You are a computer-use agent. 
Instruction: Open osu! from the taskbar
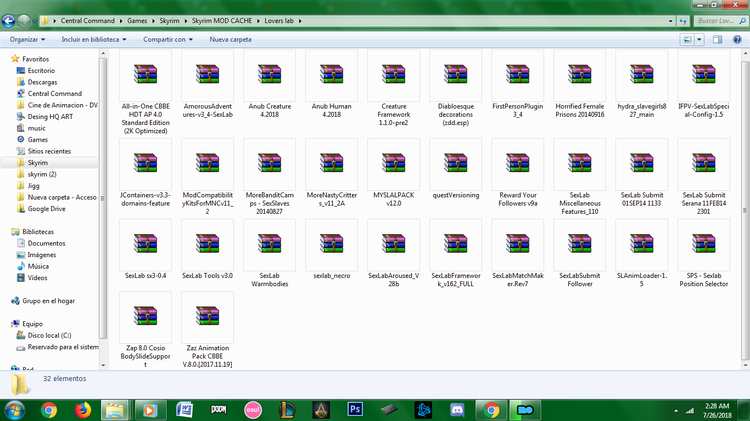click(253, 410)
